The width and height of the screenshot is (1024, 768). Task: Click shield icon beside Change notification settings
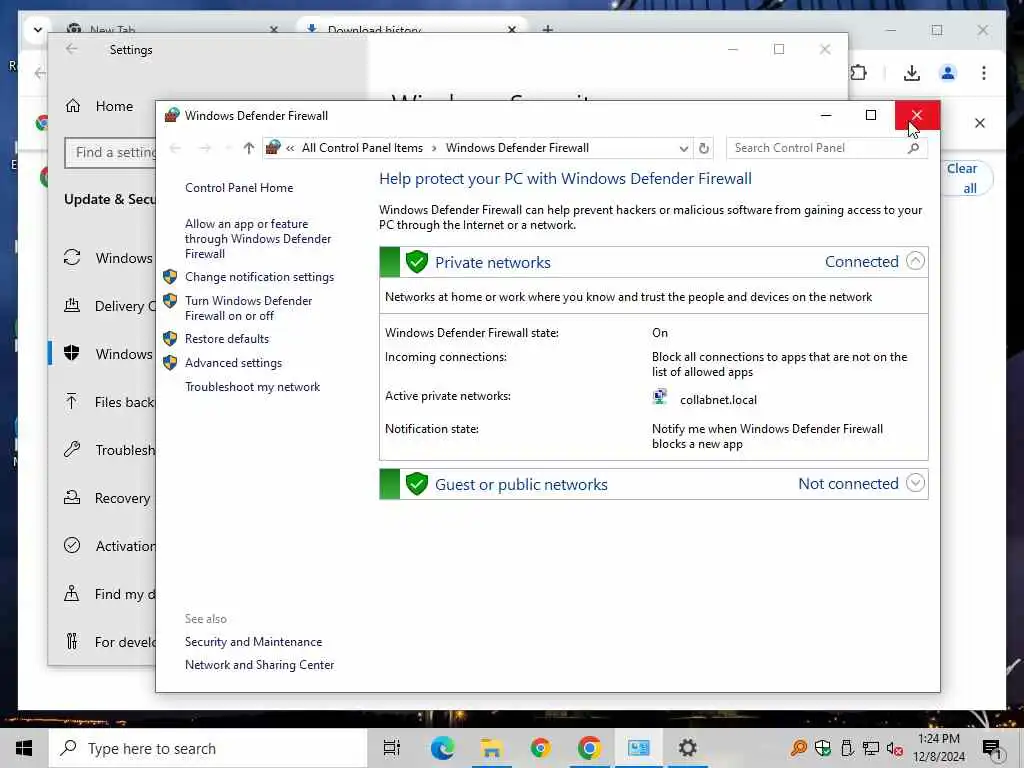click(x=170, y=277)
